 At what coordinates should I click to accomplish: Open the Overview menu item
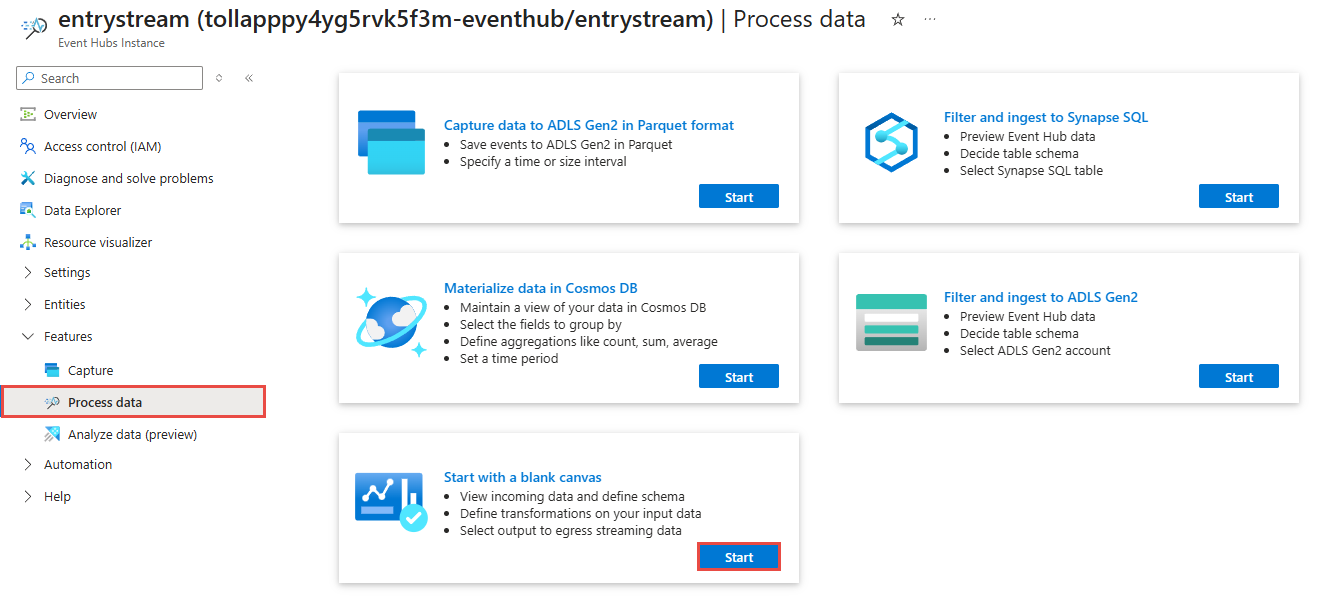tap(70, 115)
